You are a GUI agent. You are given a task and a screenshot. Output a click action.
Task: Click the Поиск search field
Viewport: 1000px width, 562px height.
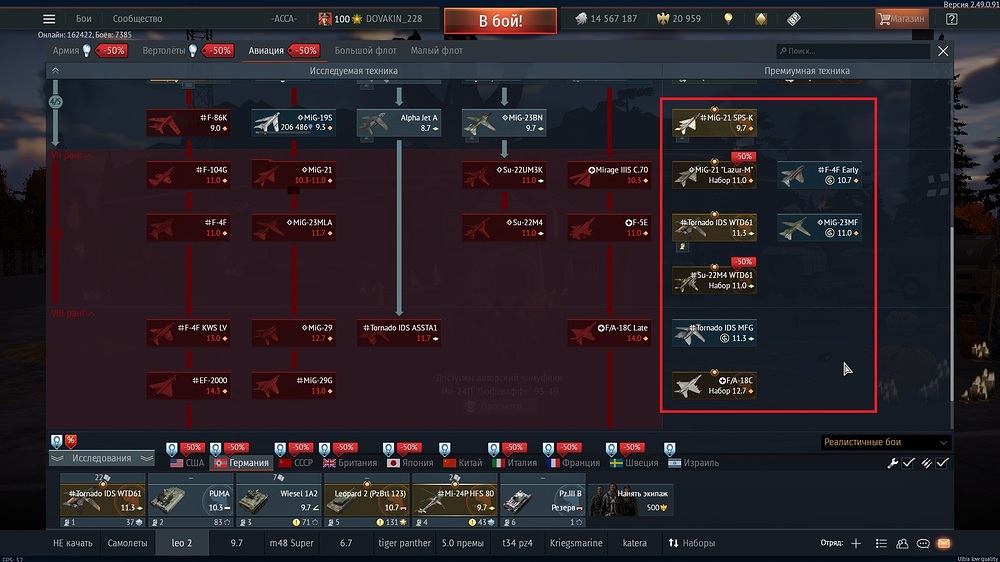[854, 50]
